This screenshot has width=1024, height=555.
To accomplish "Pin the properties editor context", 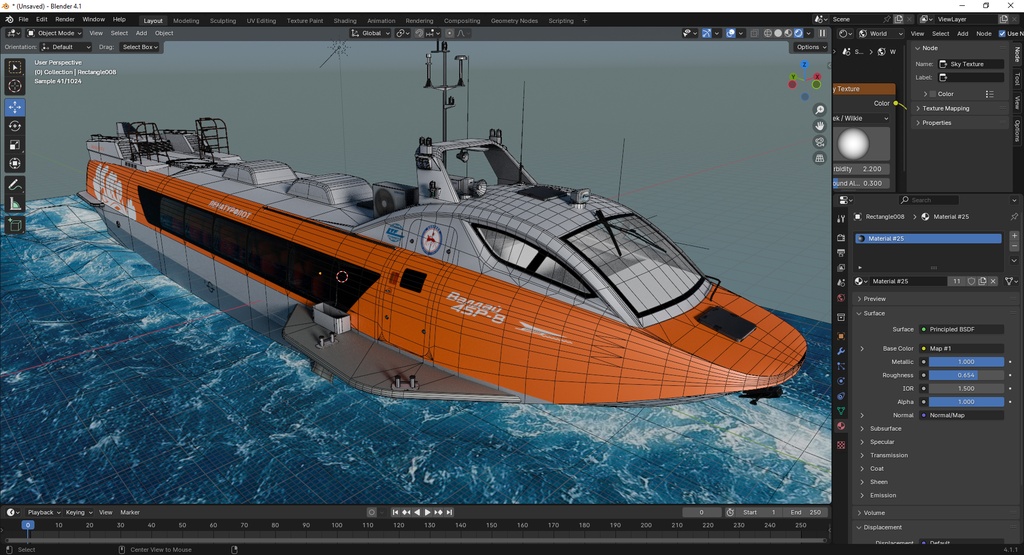I will [x=1014, y=217].
